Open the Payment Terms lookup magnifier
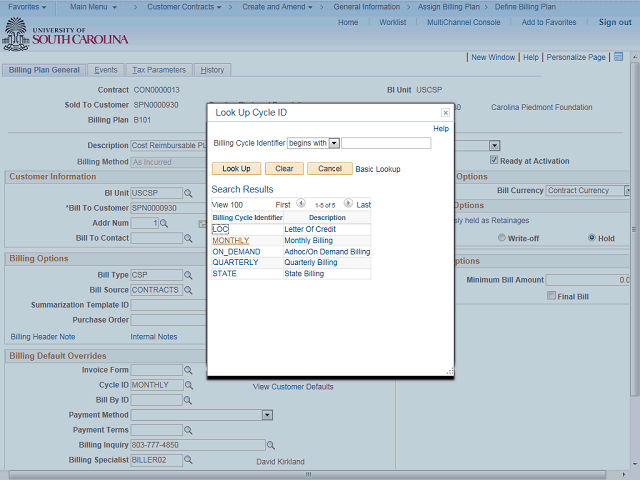This screenshot has height=480, width=640. pos(188,430)
